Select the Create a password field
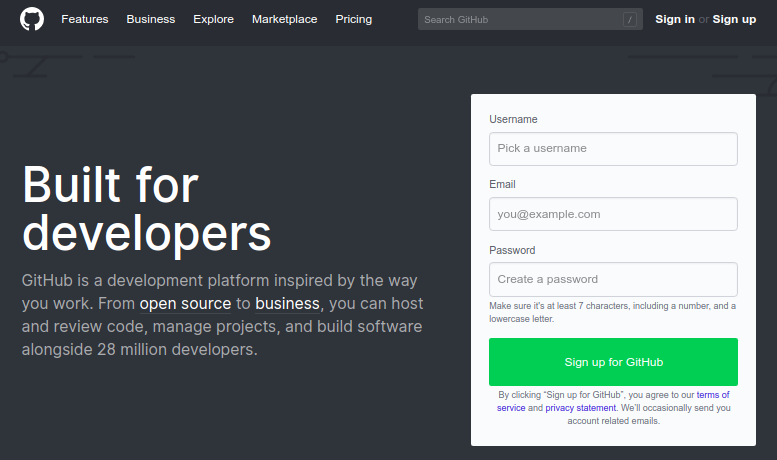Viewport: 777px width, 460px height. (613, 280)
